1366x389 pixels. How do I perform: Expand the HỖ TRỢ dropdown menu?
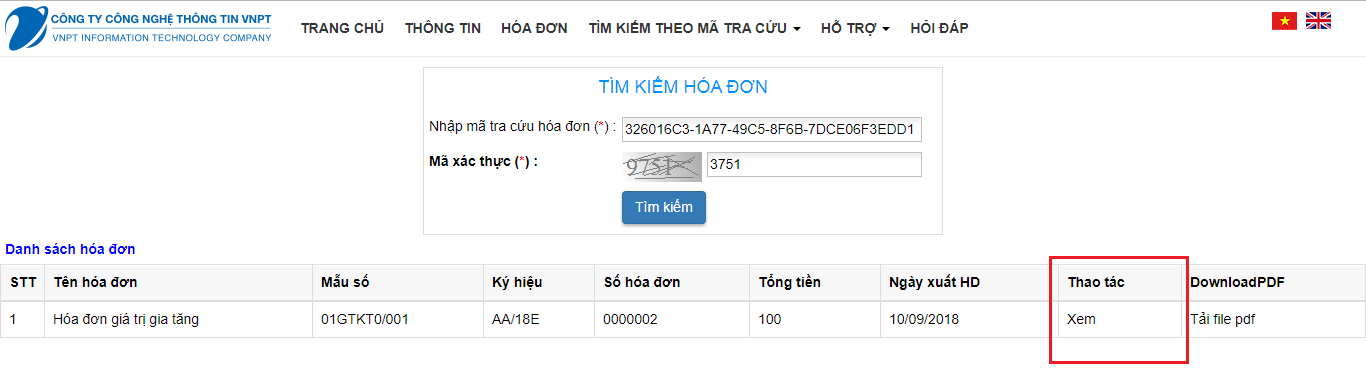click(x=855, y=28)
